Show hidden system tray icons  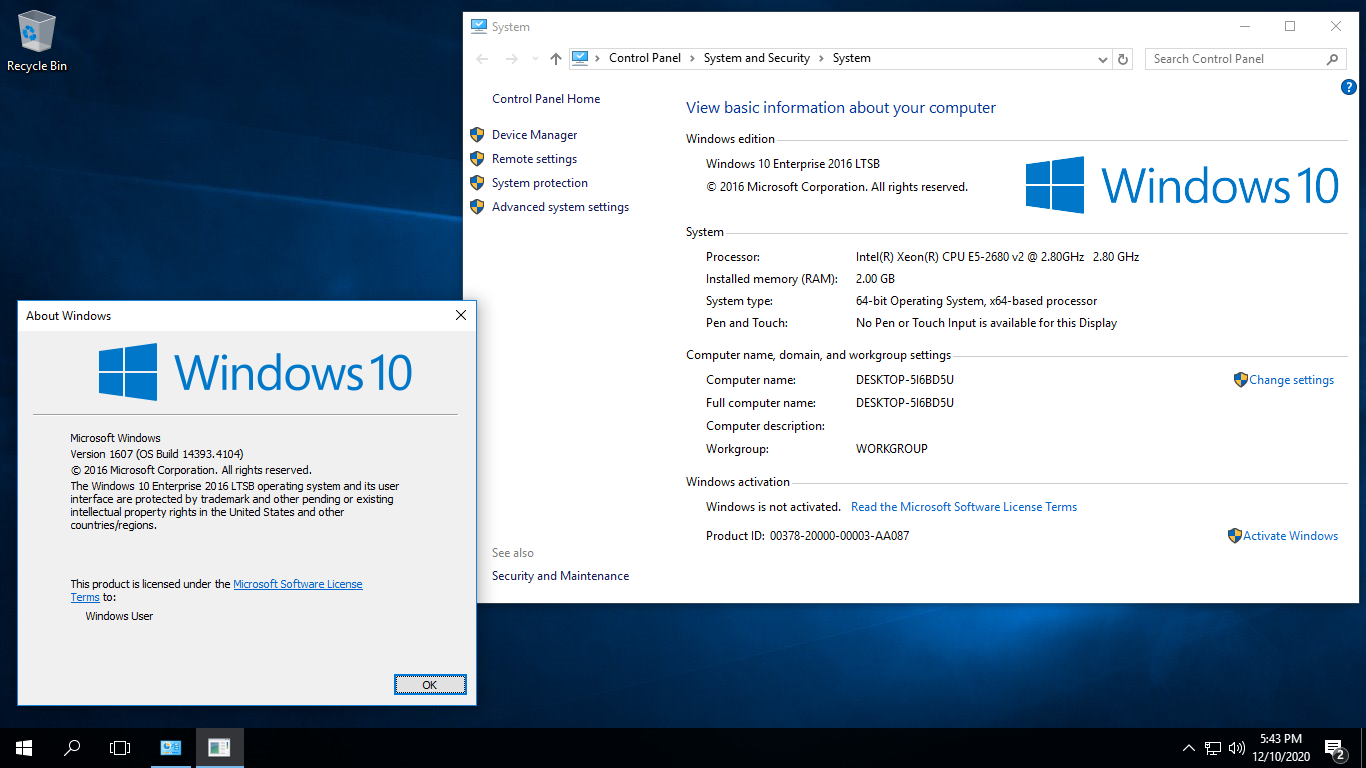[1188, 747]
